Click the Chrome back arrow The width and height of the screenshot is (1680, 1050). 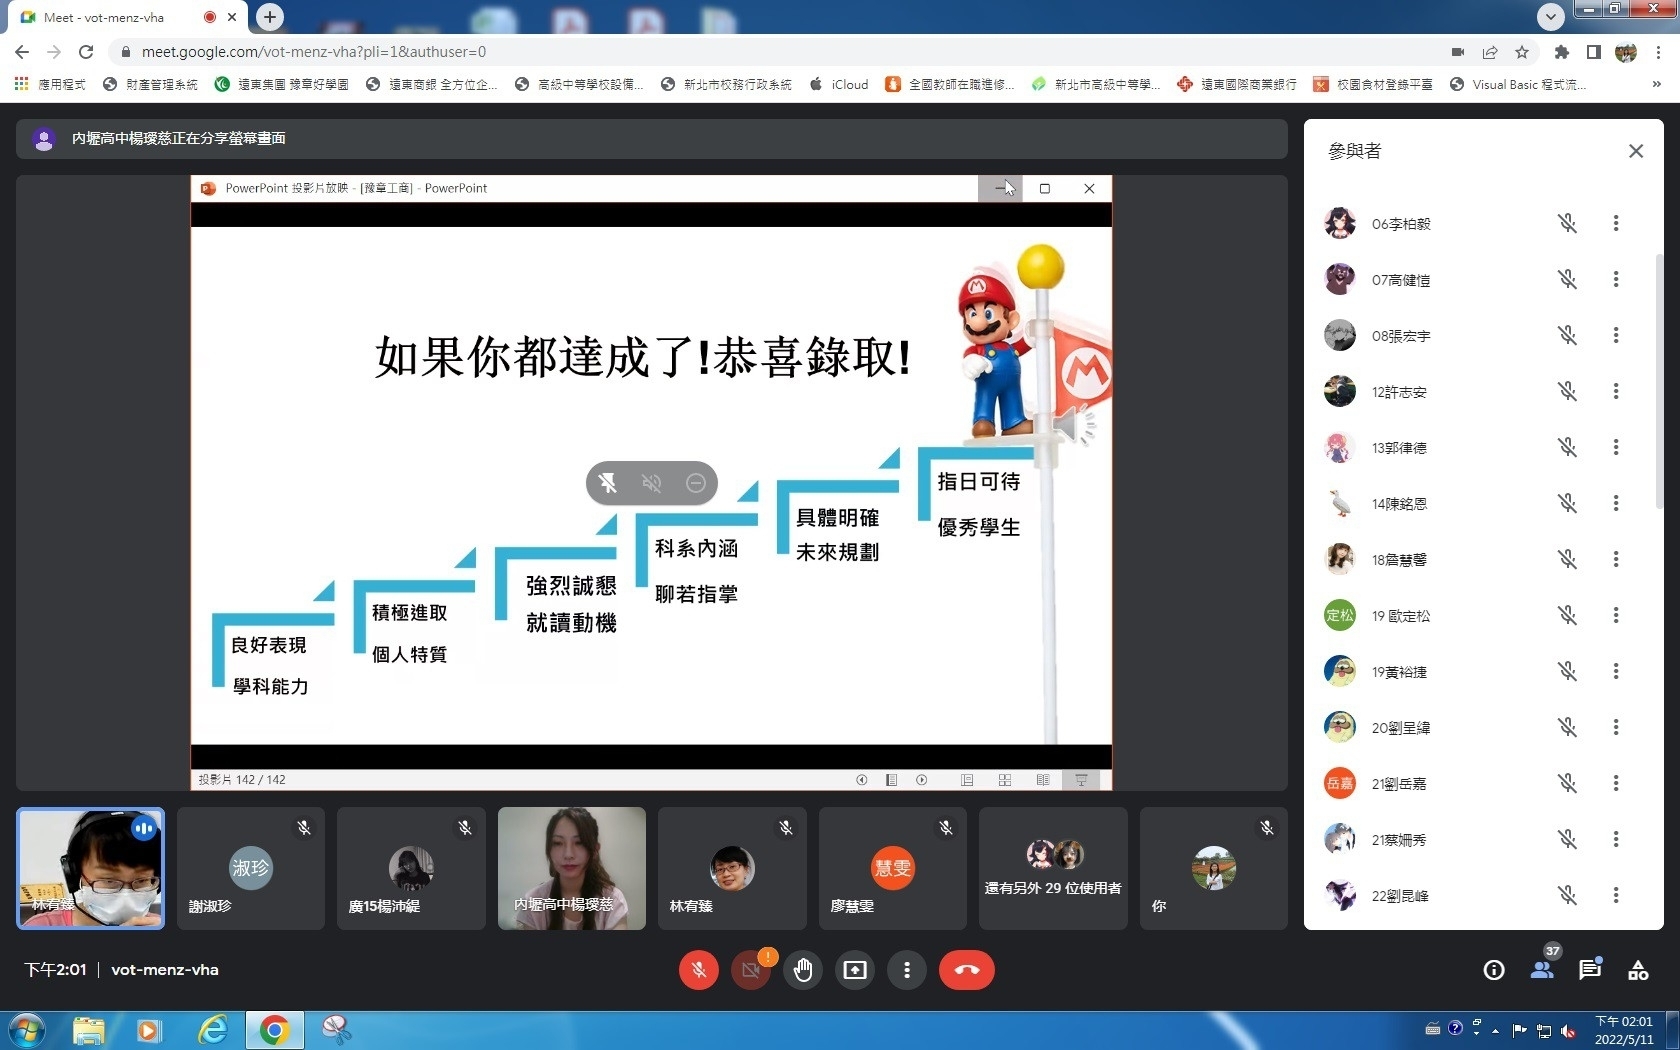tap(22, 52)
